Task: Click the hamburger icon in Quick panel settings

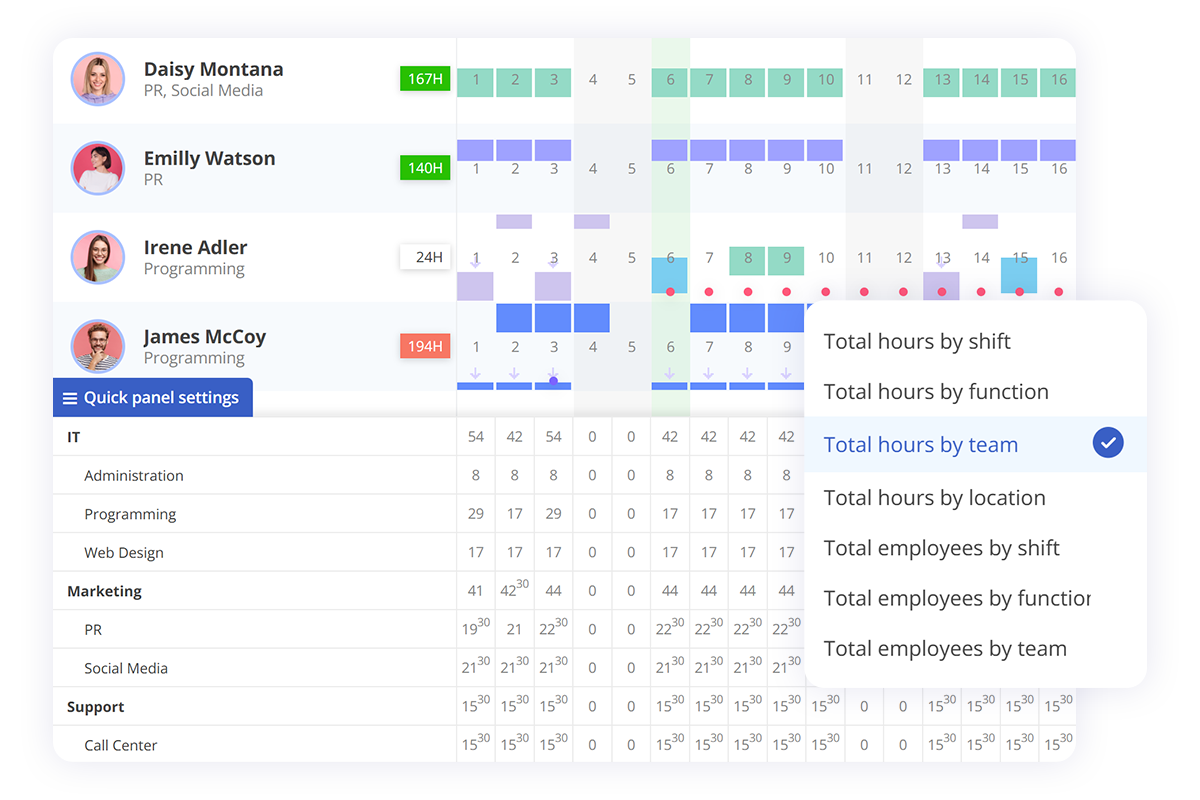Action: 70,398
